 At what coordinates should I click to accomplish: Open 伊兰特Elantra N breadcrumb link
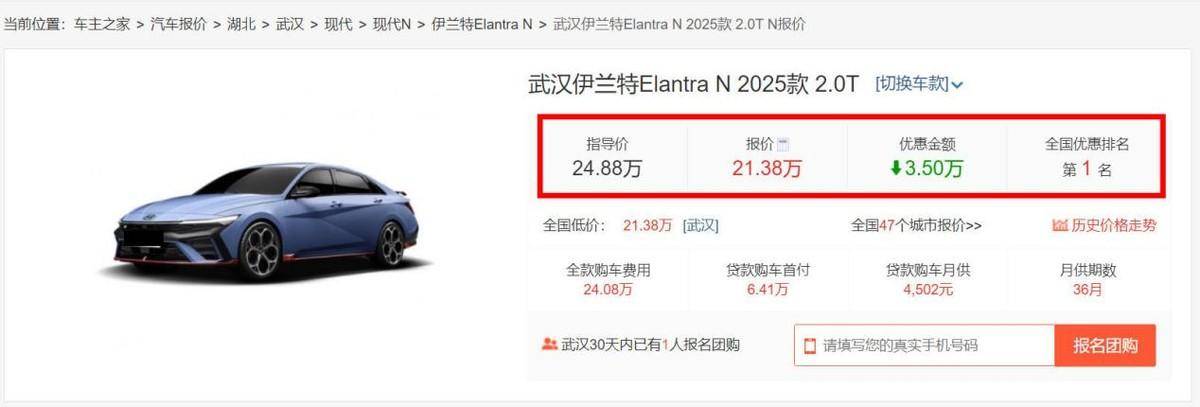pyautogui.click(x=481, y=23)
